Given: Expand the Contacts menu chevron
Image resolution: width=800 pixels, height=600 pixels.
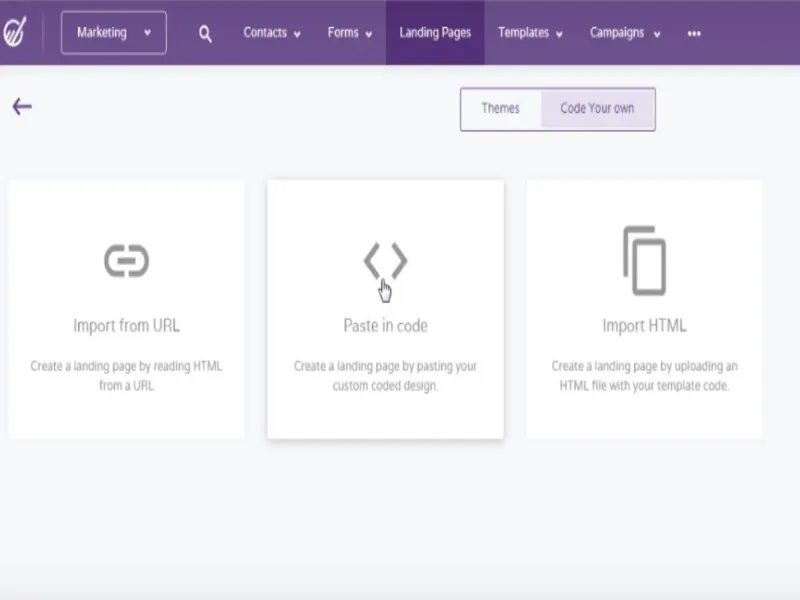Looking at the screenshot, I should (x=297, y=34).
